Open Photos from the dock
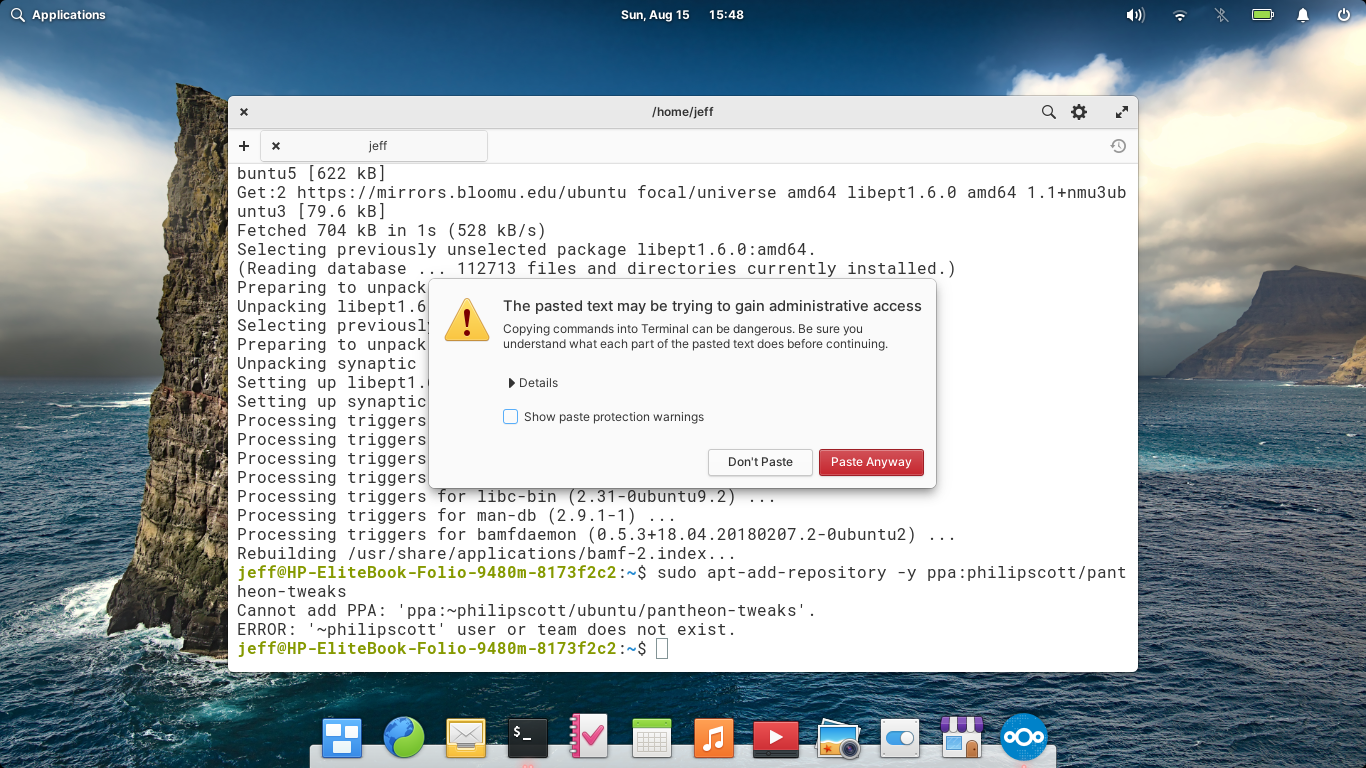The width and height of the screenshot is (1366, 768). [x=838, y=738]
